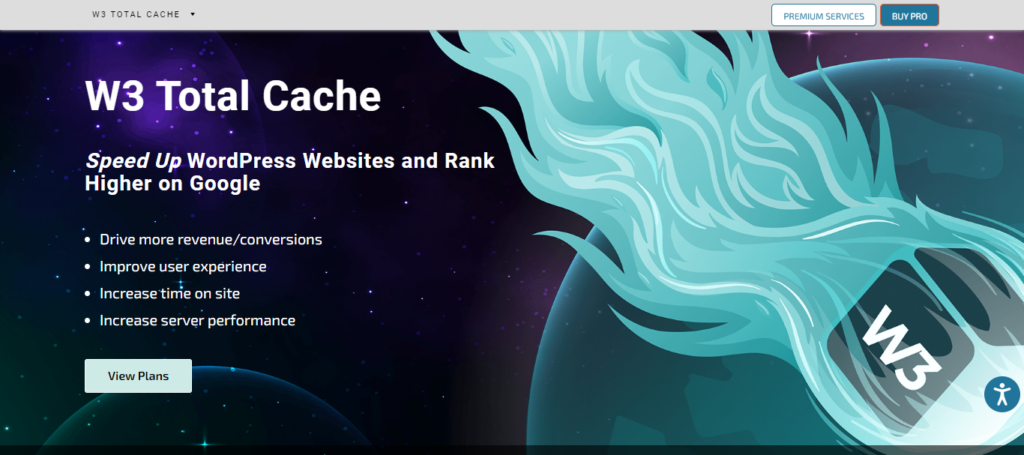Select the View Plans button
The image size is (1024, 455).
point(138,376)
